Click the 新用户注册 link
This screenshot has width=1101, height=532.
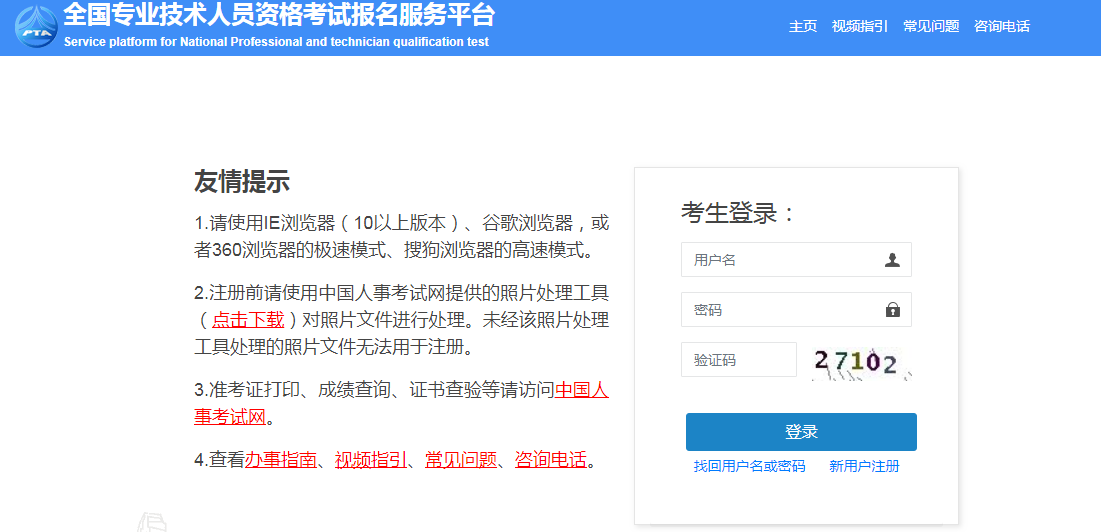click(864, 466)
